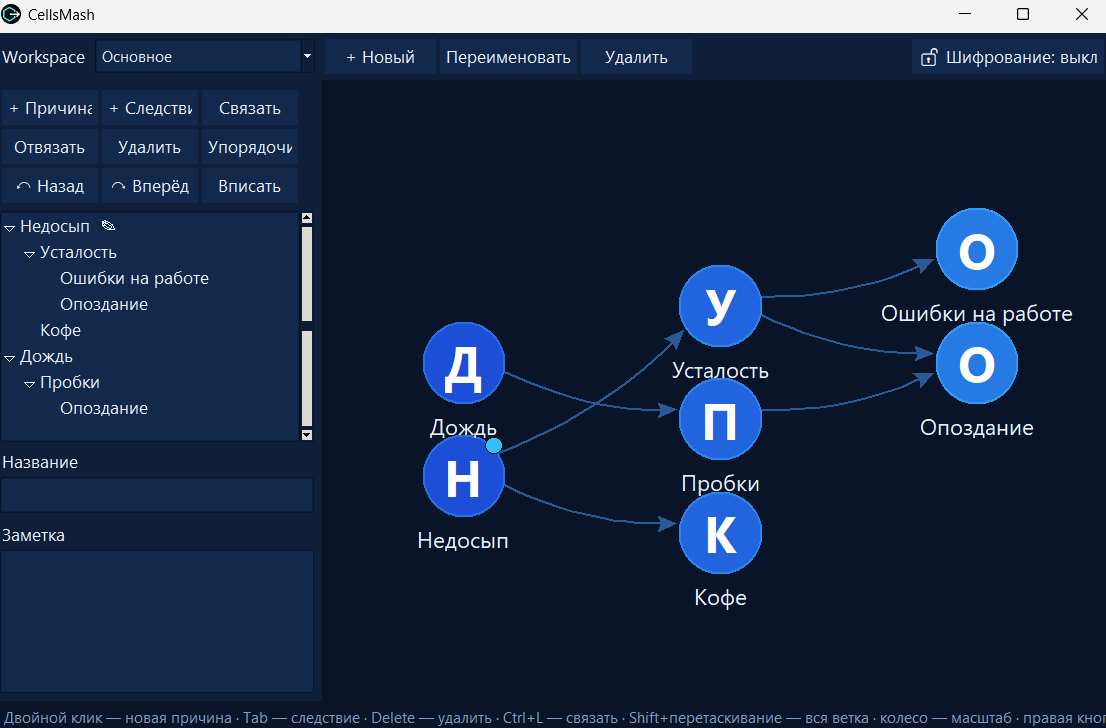Click Переименовать to rename the workspace

[509, 57]
